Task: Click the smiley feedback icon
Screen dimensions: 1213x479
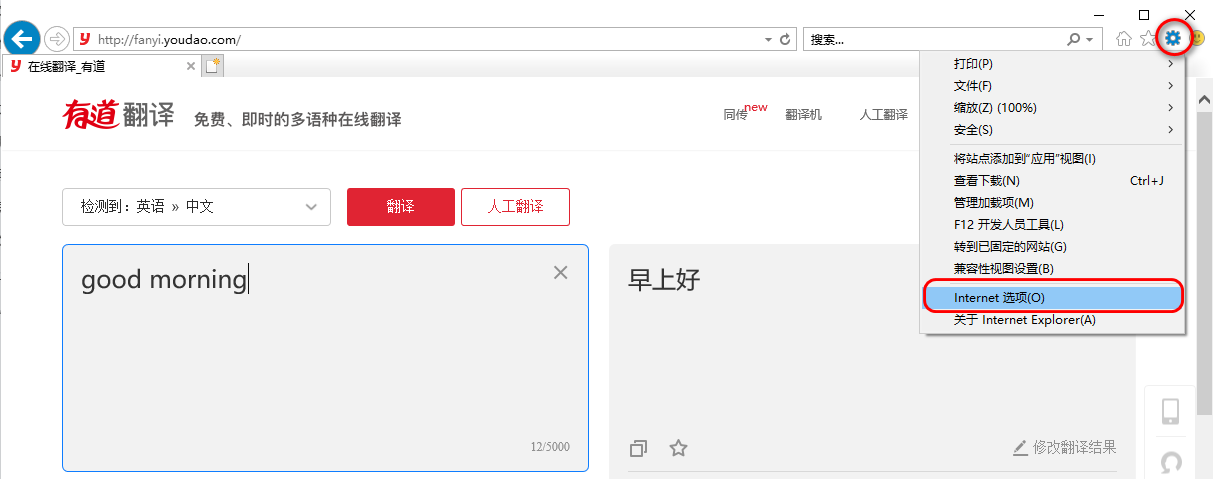Action: point(1197,40)
